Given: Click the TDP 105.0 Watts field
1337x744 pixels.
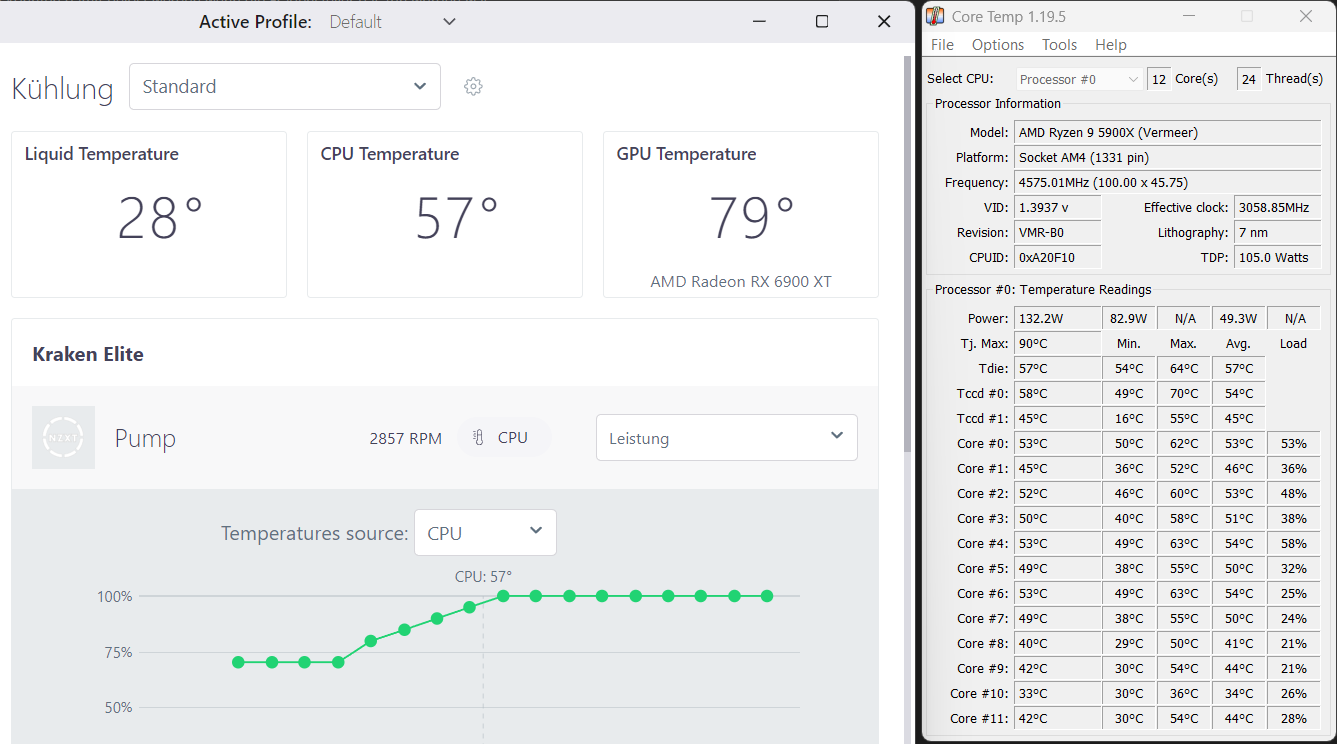Looking at the screenshot, I should click(x=1277, y=257).
